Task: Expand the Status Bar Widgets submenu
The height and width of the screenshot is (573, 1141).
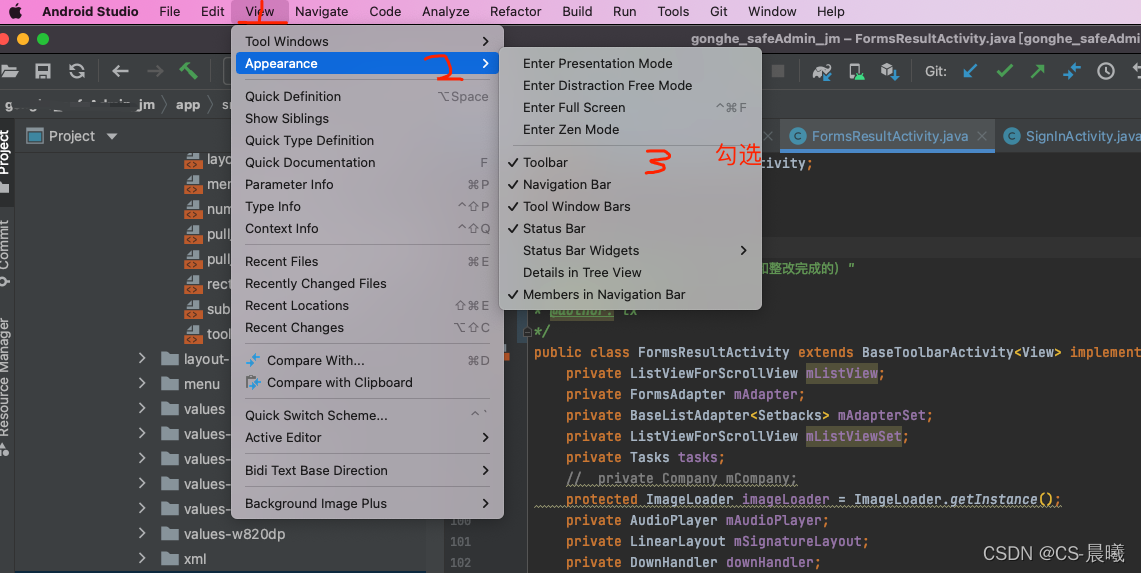Action: click(x=629, y=250)
